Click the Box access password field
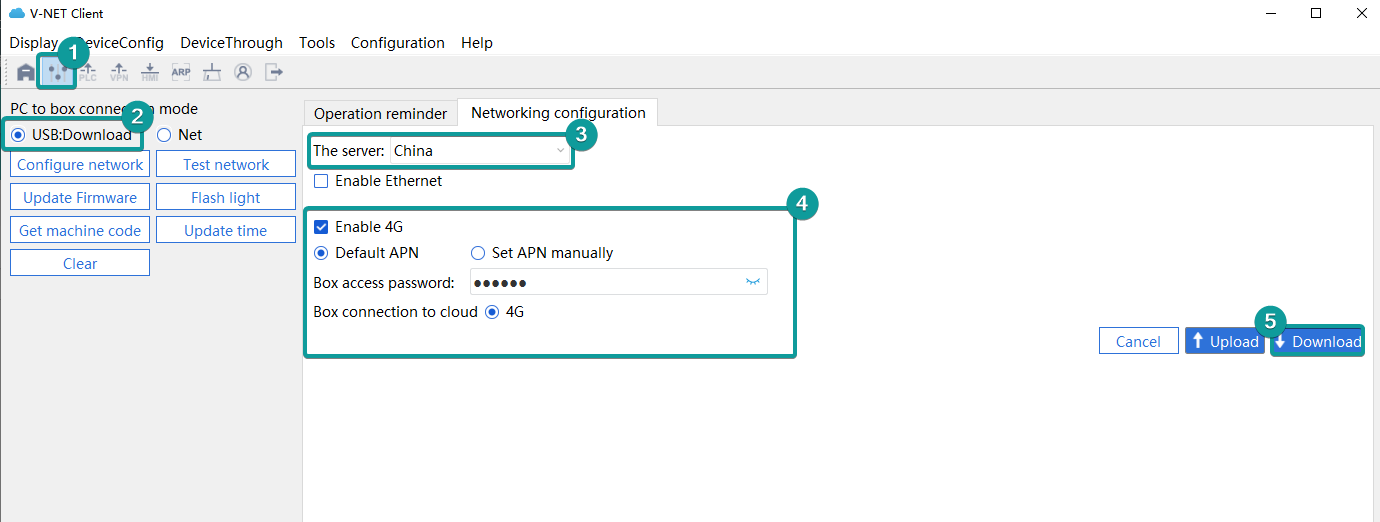 605,282
